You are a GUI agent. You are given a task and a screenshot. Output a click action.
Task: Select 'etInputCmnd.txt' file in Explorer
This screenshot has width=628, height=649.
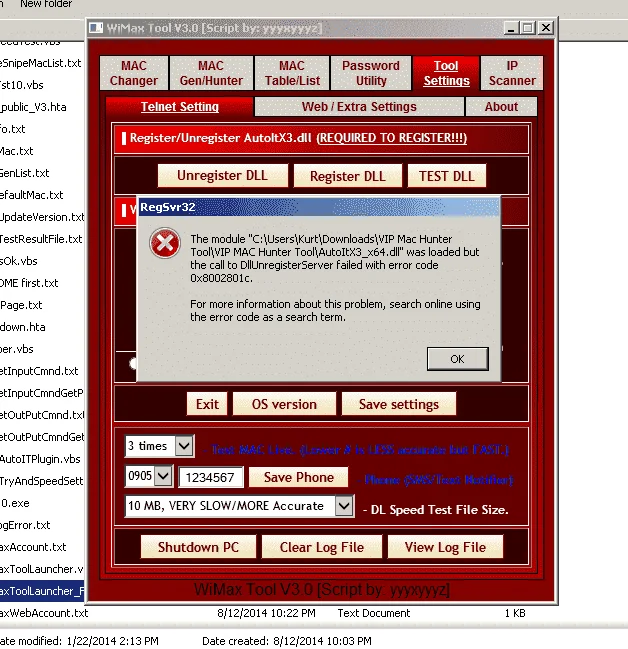tap(39, 371)
